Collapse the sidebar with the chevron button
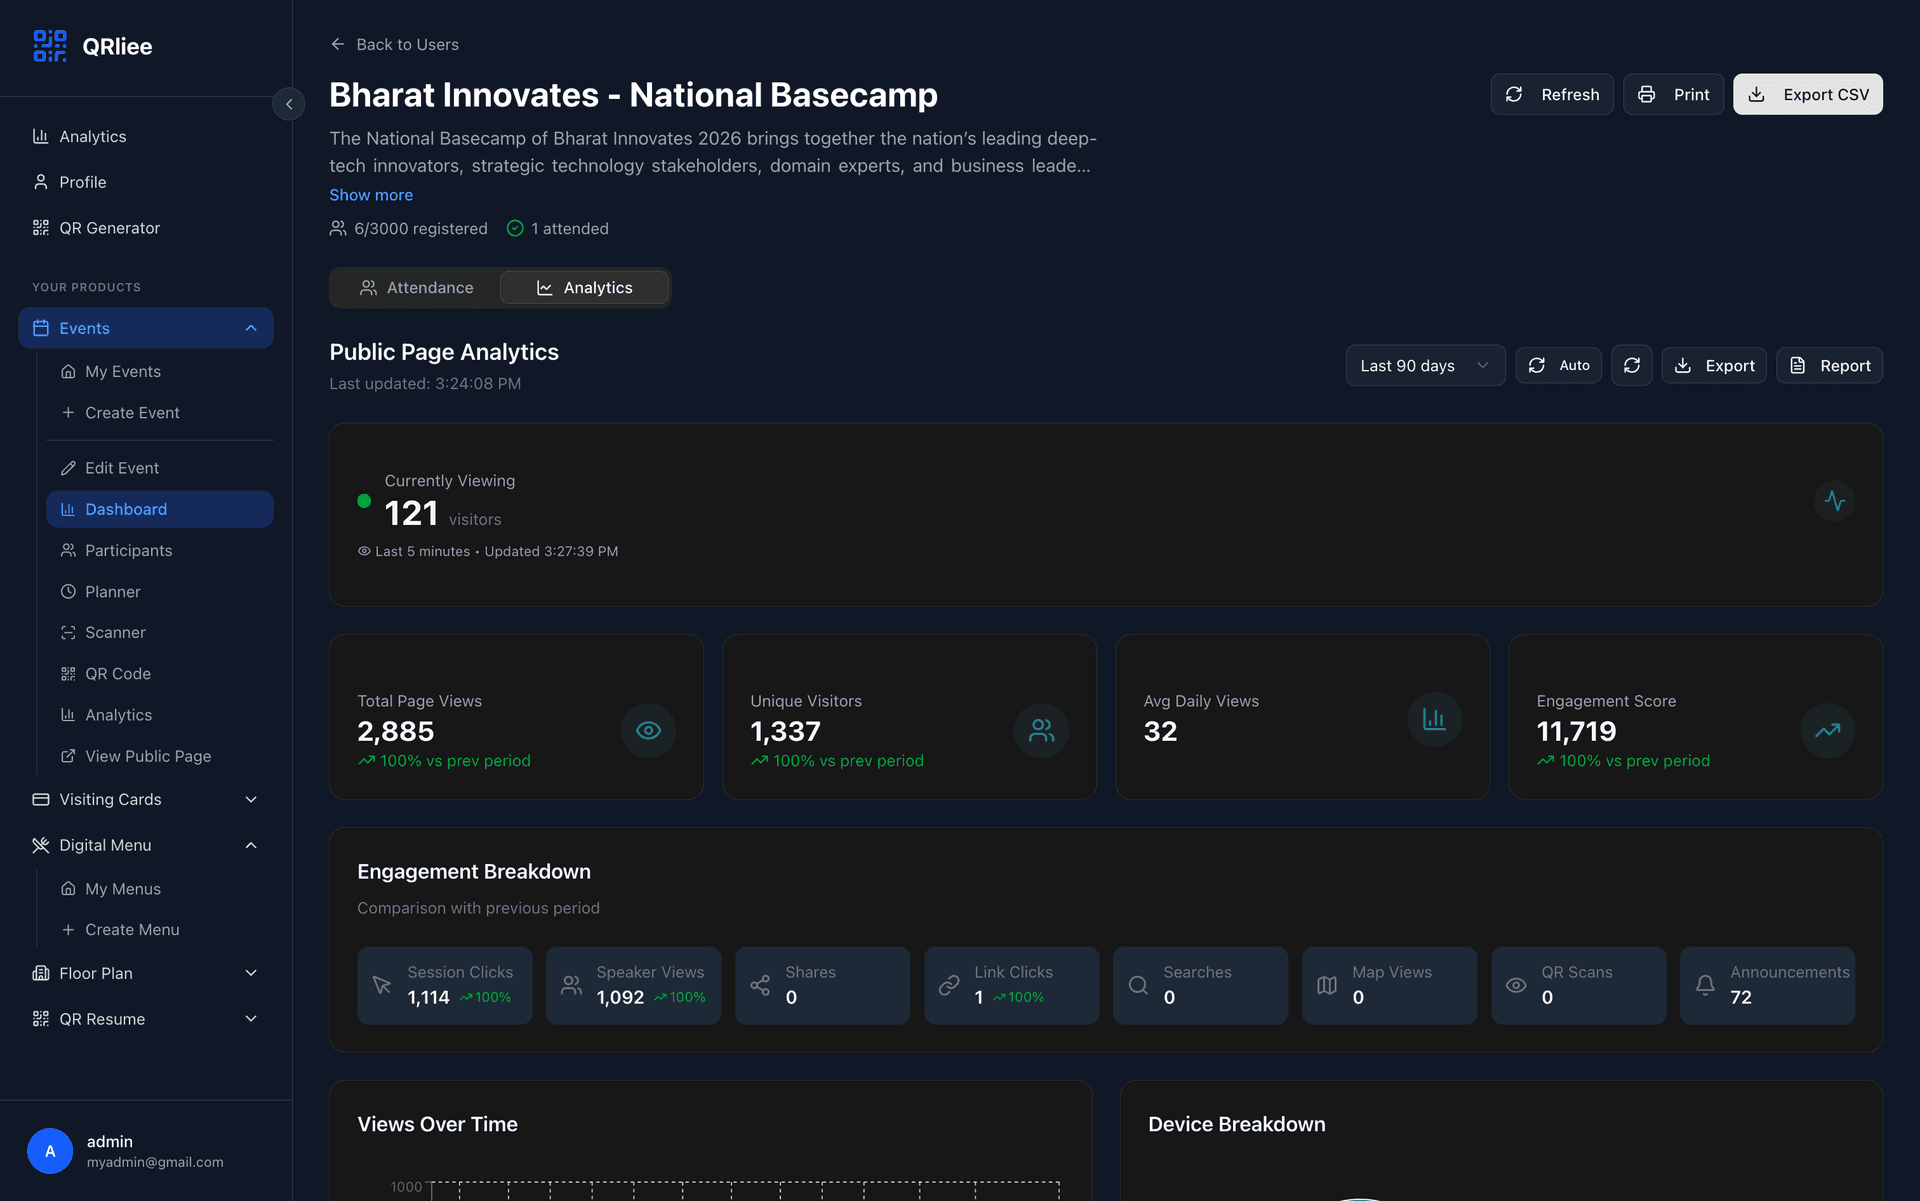Viewport: 1920px width, 1201px height. point(289,104)
